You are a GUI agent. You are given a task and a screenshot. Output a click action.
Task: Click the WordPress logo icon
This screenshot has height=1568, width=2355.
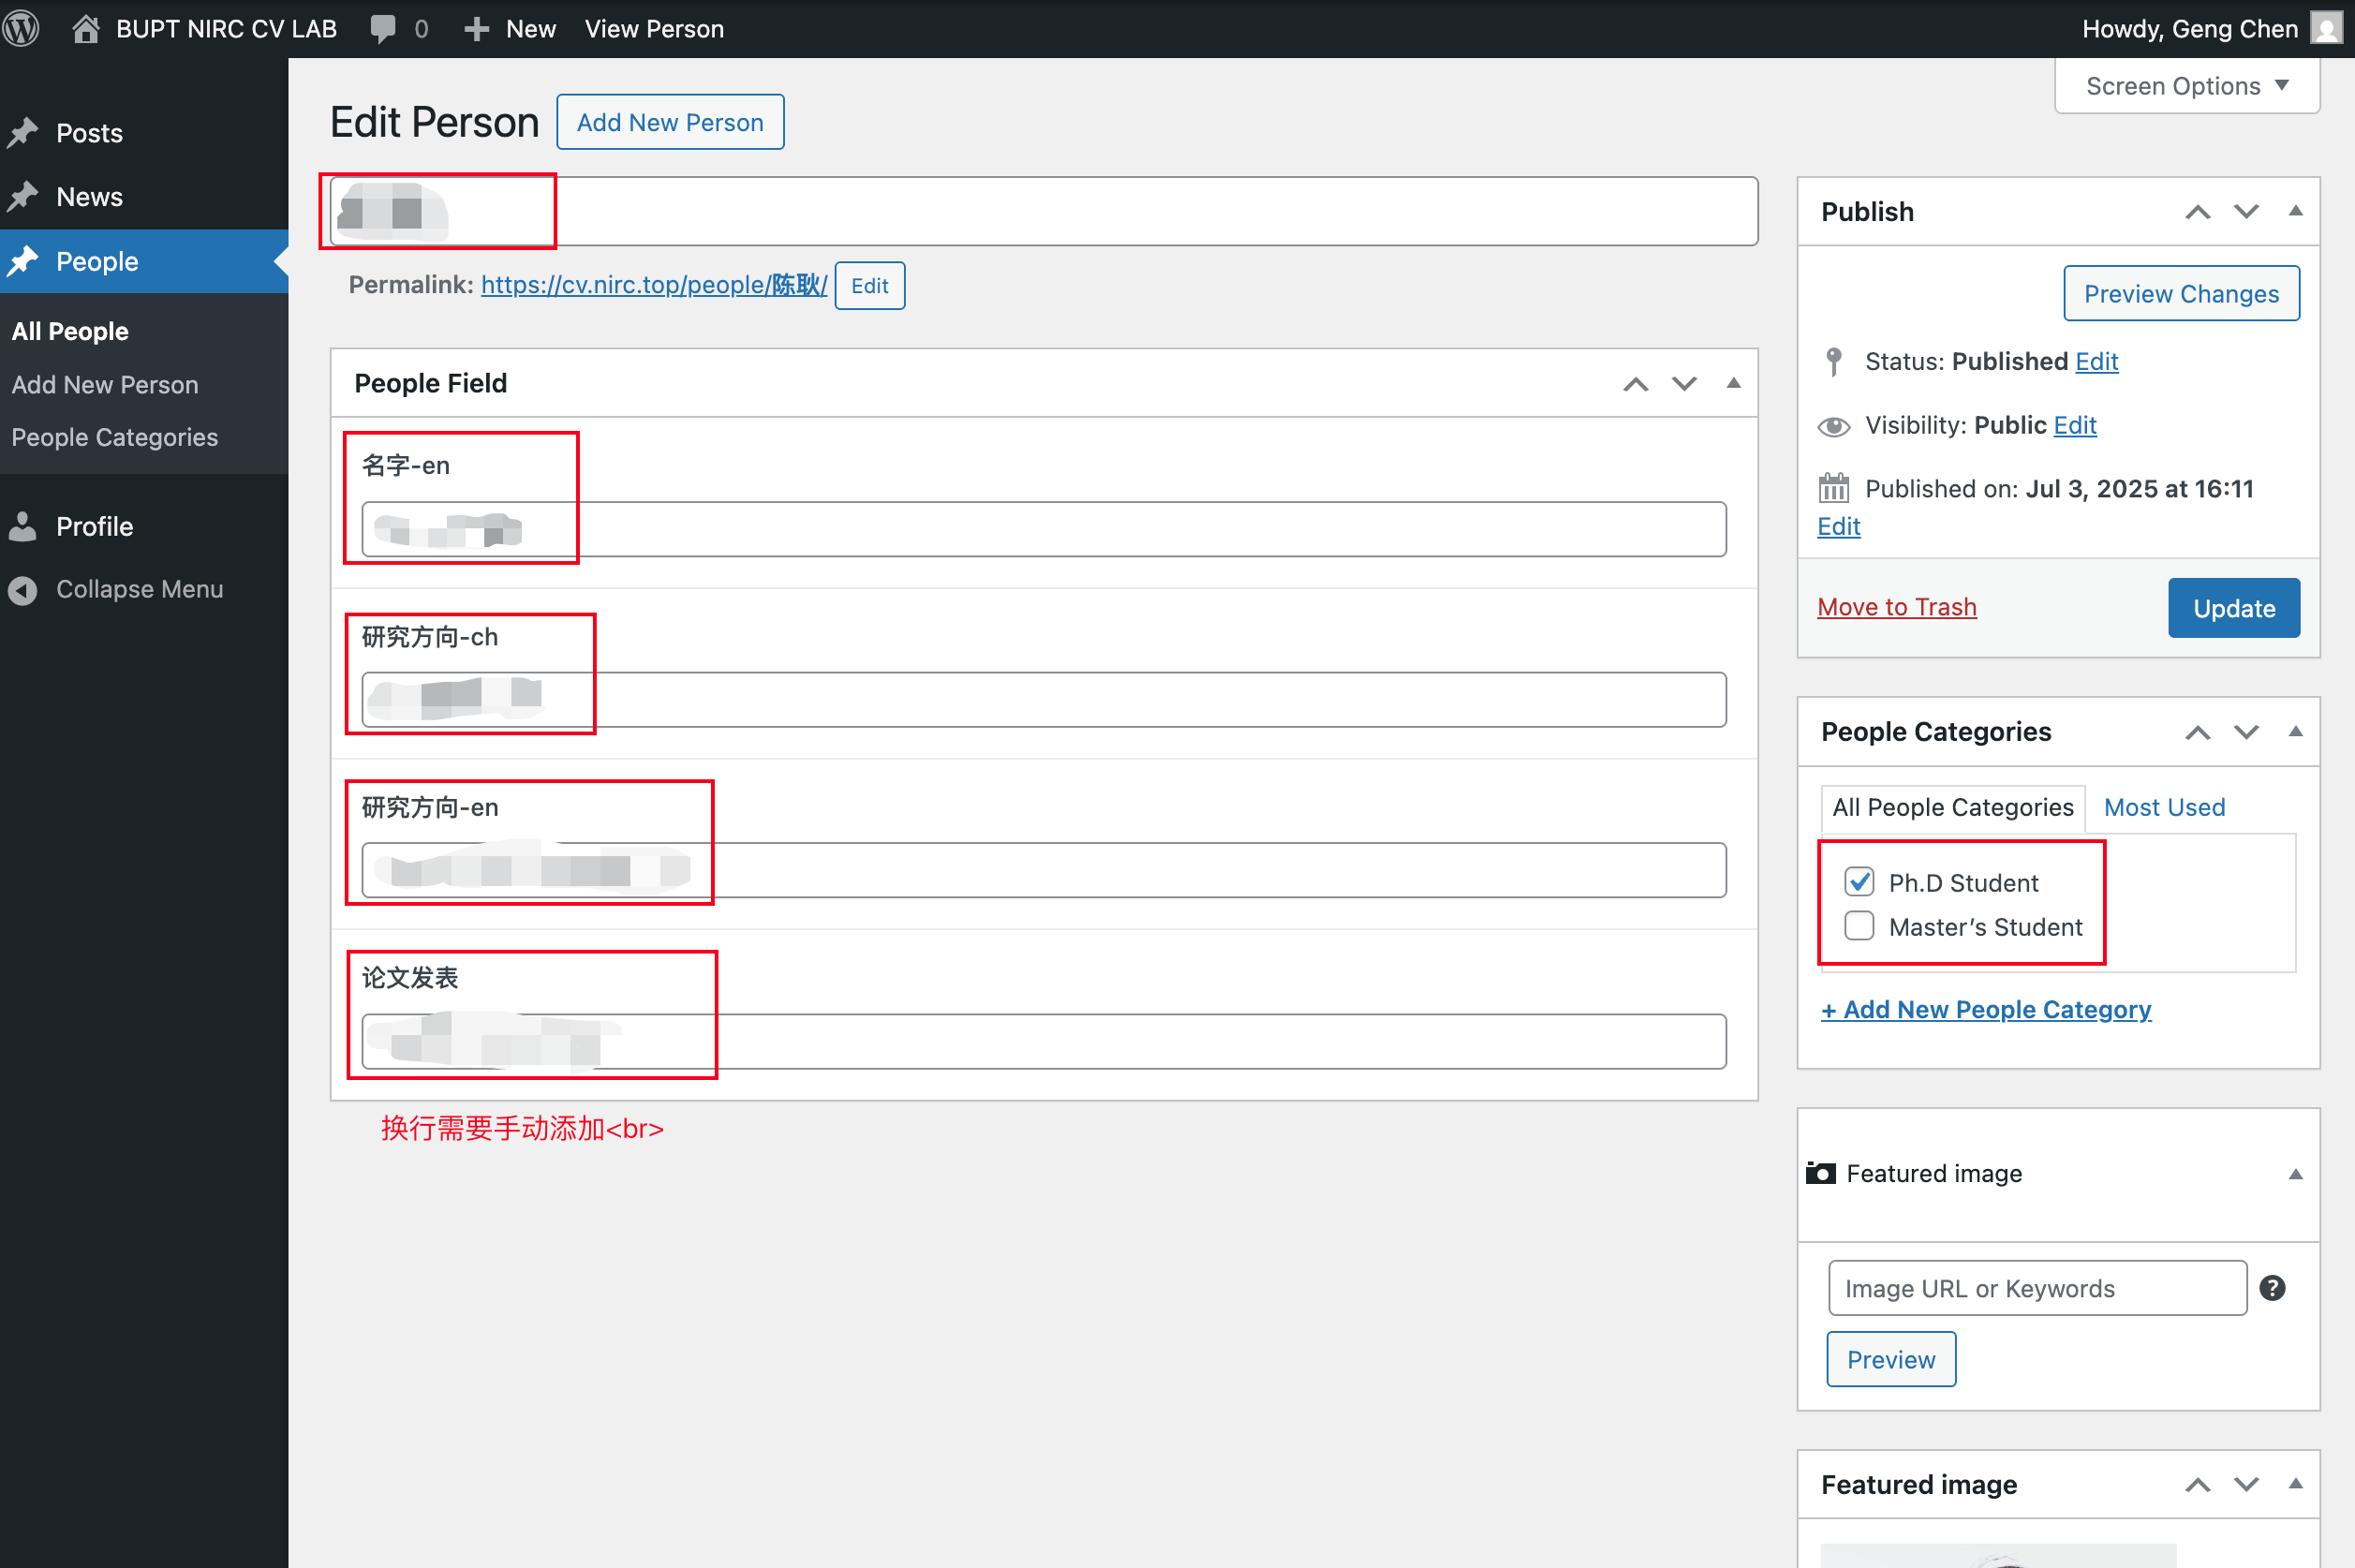pyautogui.click(x=22, y=28)
